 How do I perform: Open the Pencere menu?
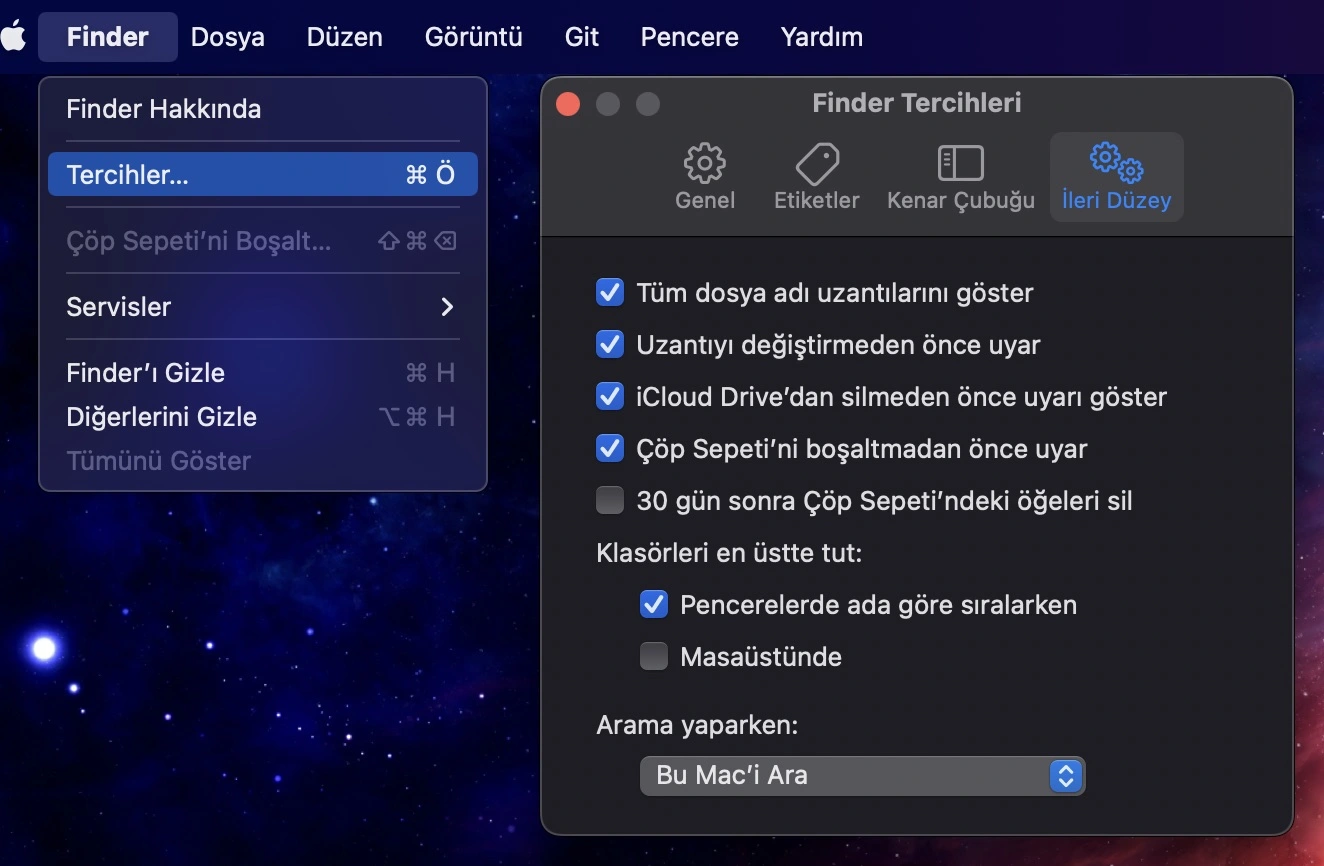690,37
